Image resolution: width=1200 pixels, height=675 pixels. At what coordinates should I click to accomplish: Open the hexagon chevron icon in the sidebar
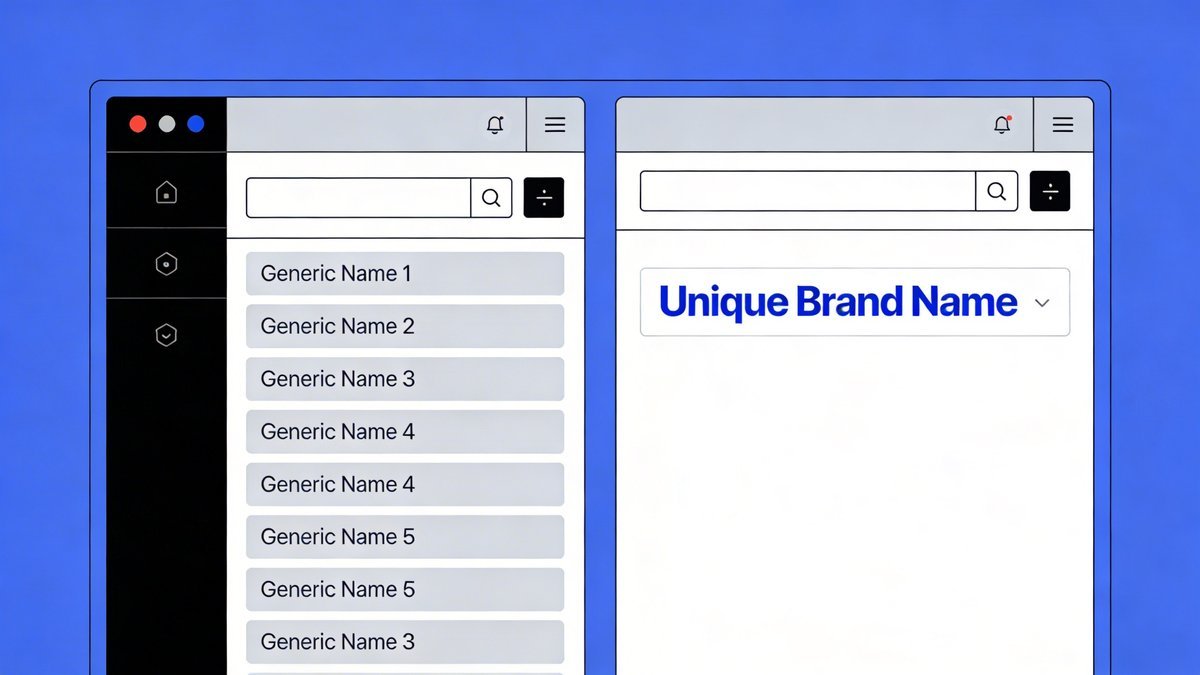click(x=166, y=335)
